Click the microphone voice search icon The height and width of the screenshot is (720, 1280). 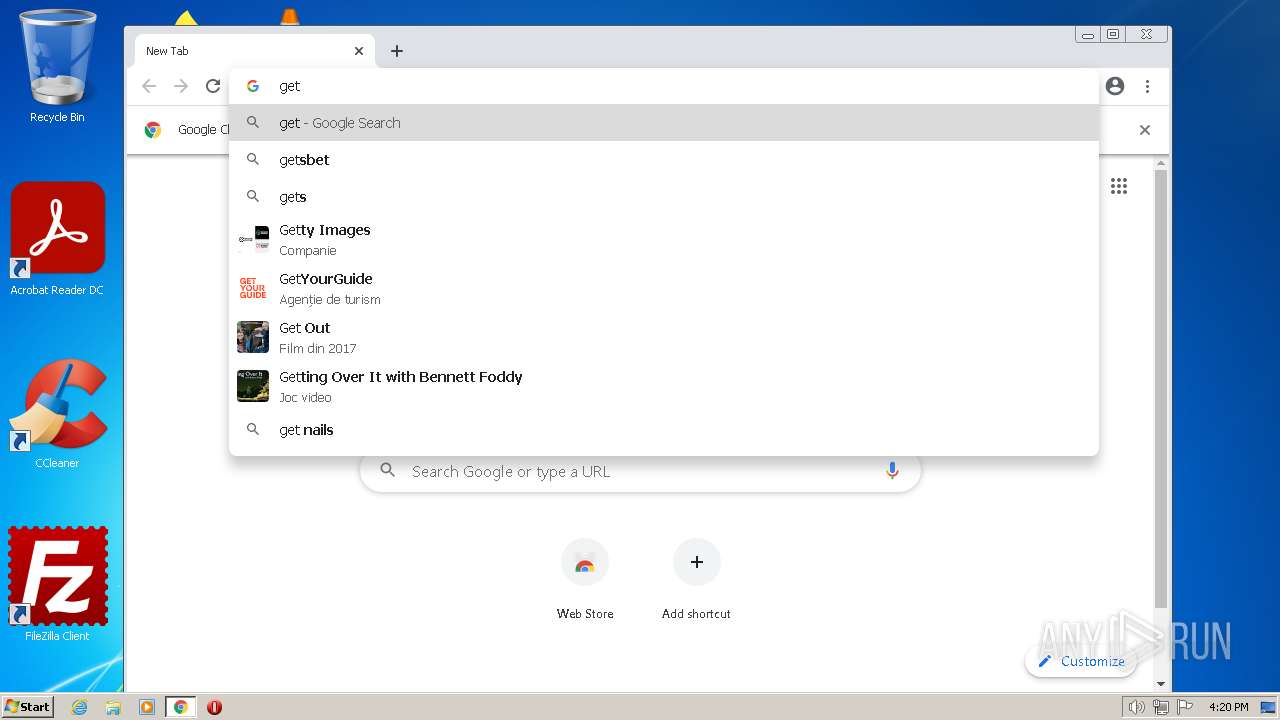coord(892,472)
